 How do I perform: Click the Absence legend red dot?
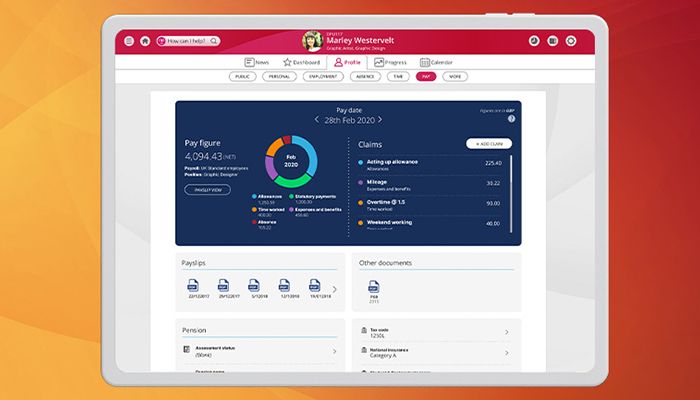(x=254, y=222)
